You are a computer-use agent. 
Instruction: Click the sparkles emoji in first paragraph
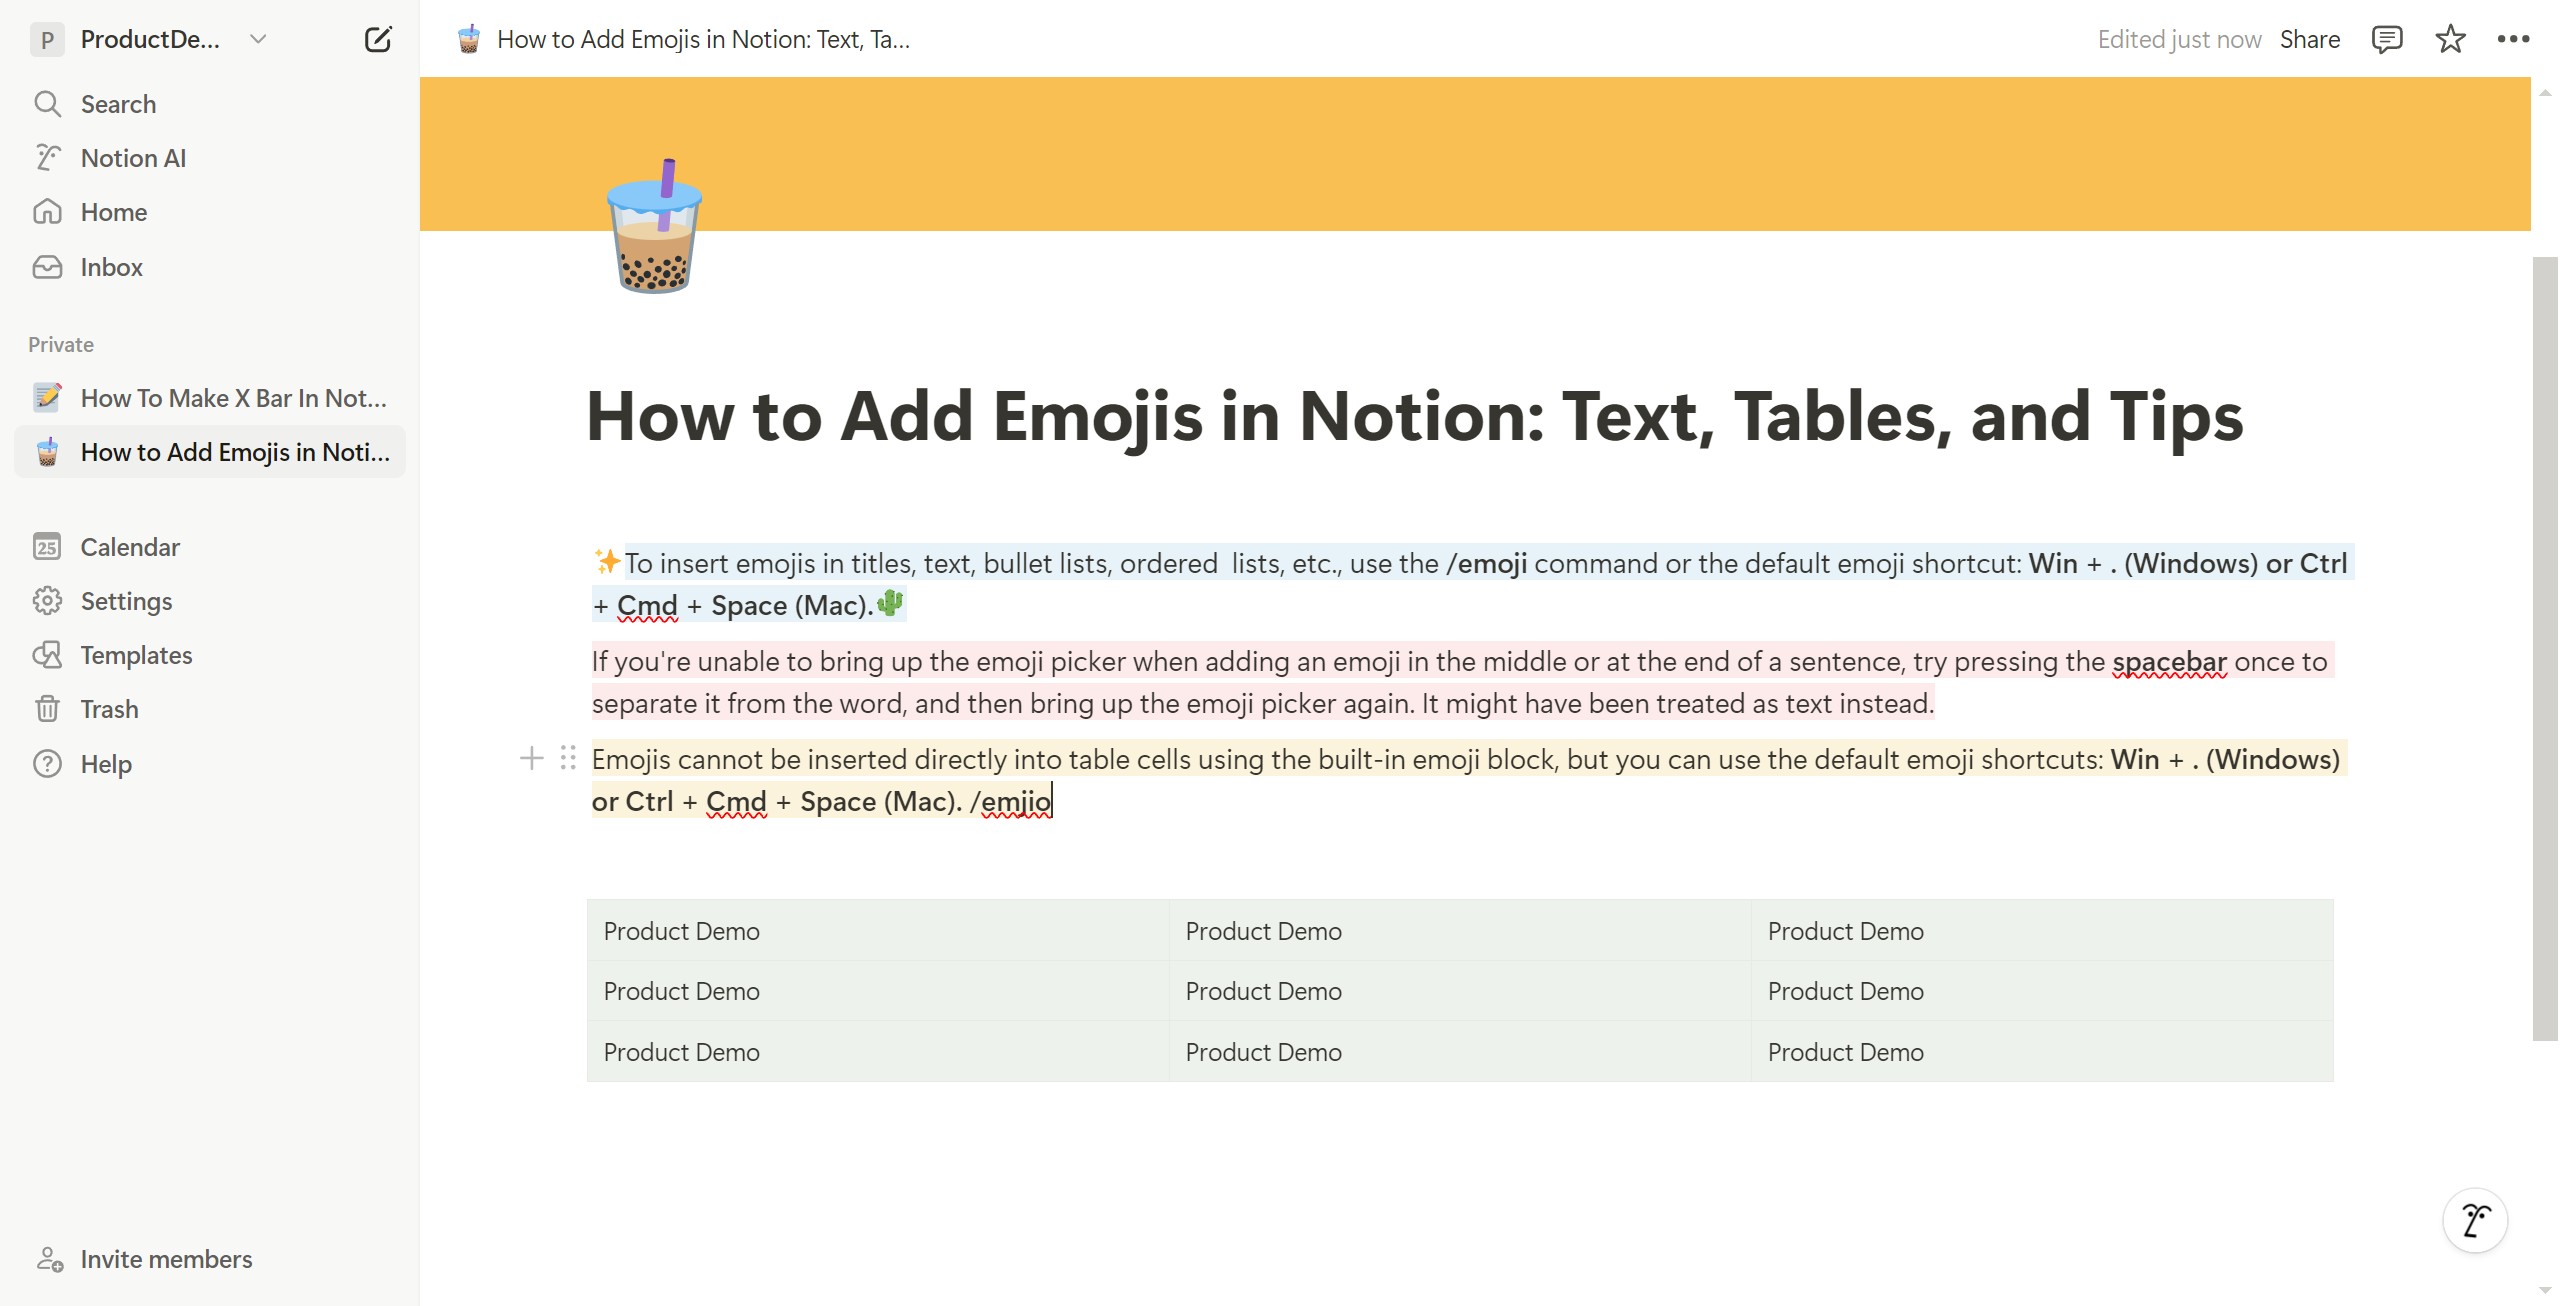607,562
